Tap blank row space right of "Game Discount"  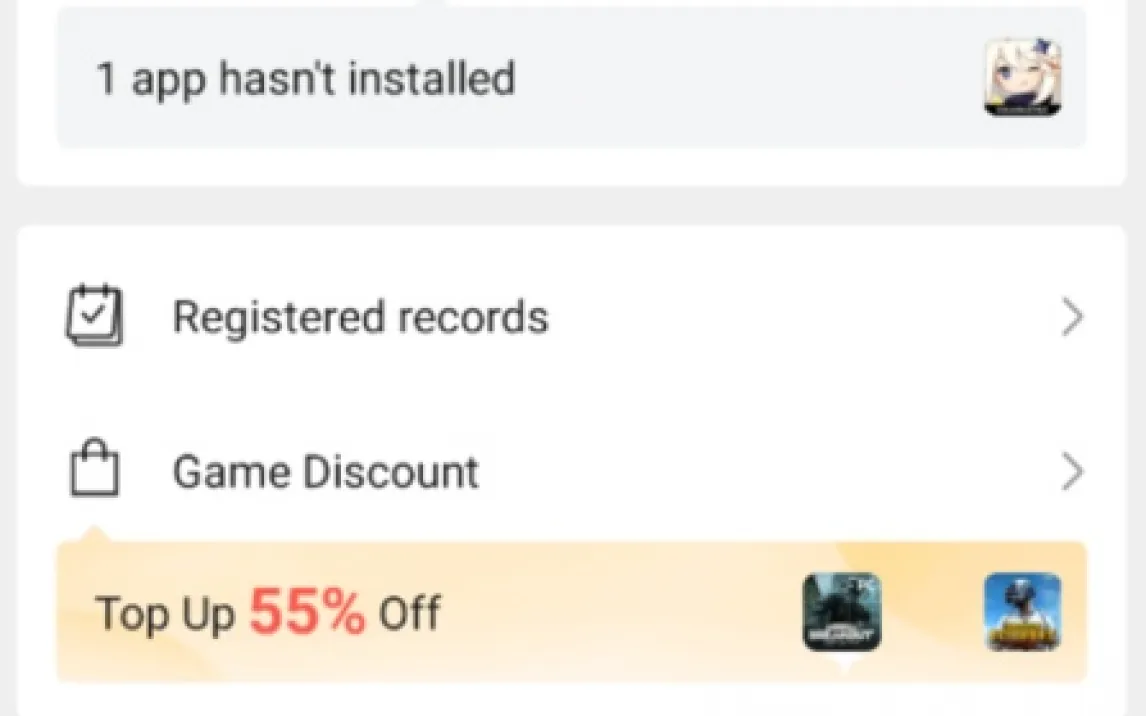coord(760,472)
